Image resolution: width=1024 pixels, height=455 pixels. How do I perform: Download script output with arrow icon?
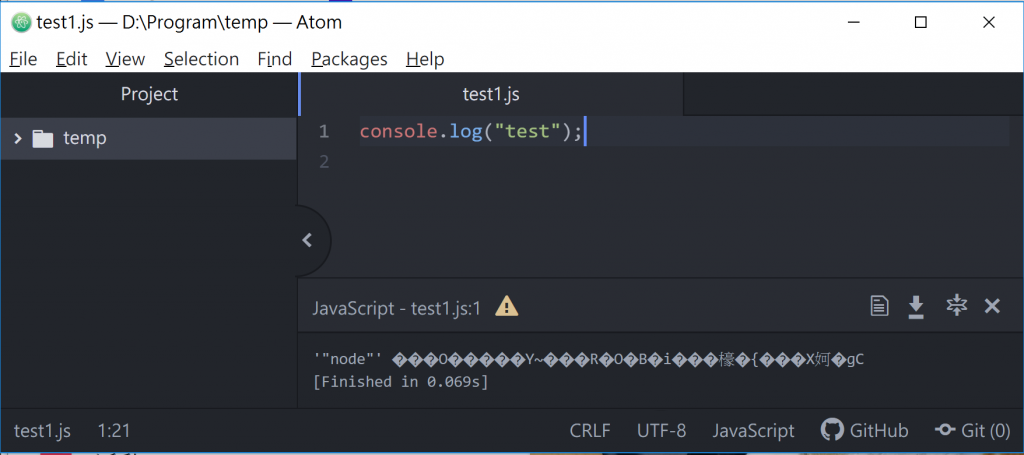point(917,306)
